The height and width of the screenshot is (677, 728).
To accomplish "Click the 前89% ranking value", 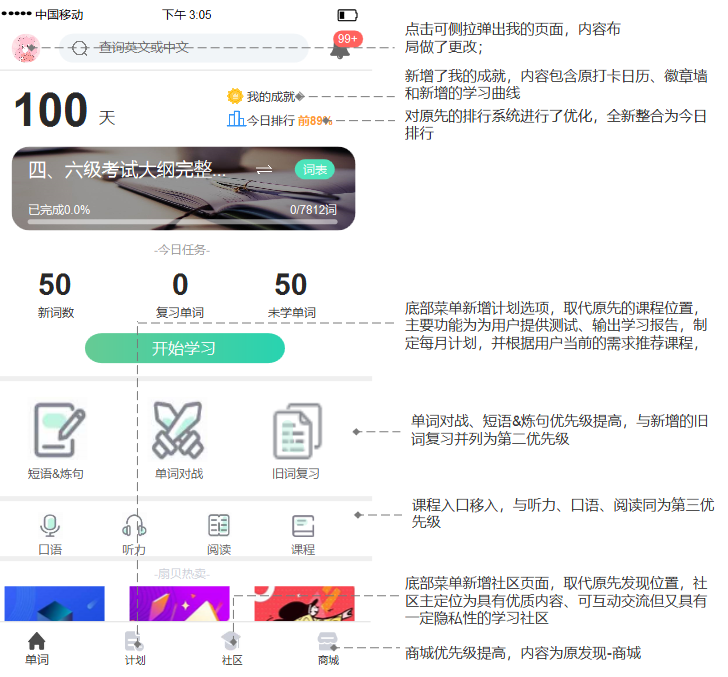I will click(x=314, y=121).
